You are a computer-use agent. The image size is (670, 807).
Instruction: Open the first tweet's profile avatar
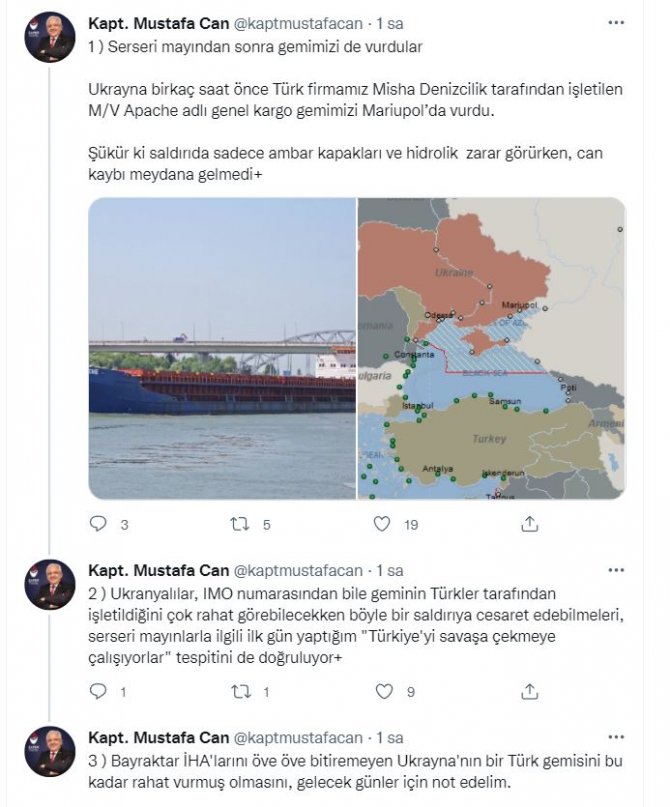click(x=50, y=38)
